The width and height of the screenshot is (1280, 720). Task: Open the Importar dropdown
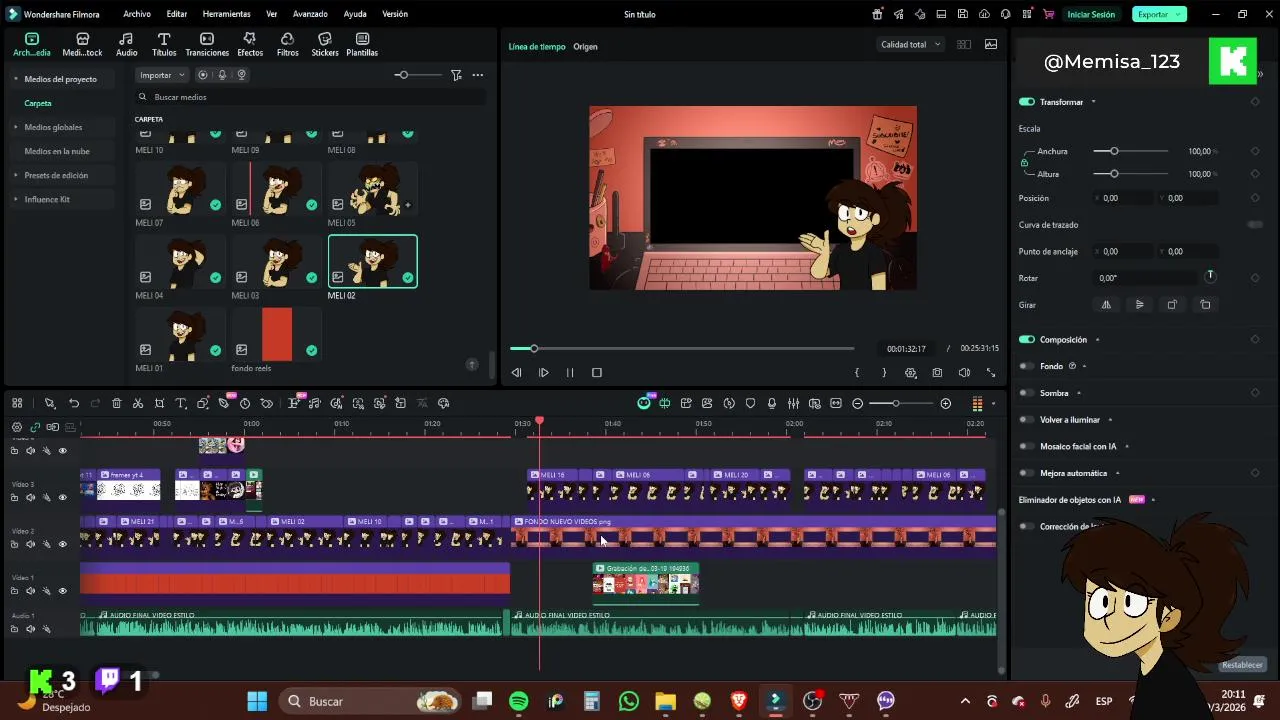(x=162, y=75)
